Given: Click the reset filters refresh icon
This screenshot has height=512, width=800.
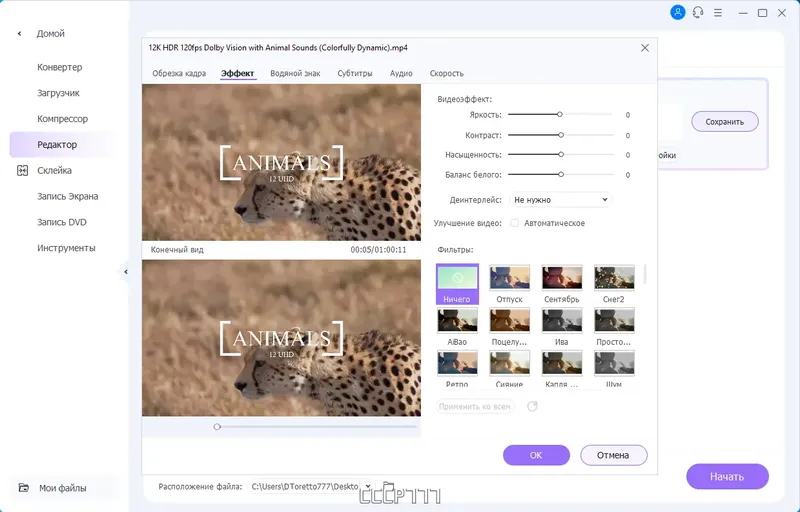Looking at the screenshot, I should coord(532,406).
